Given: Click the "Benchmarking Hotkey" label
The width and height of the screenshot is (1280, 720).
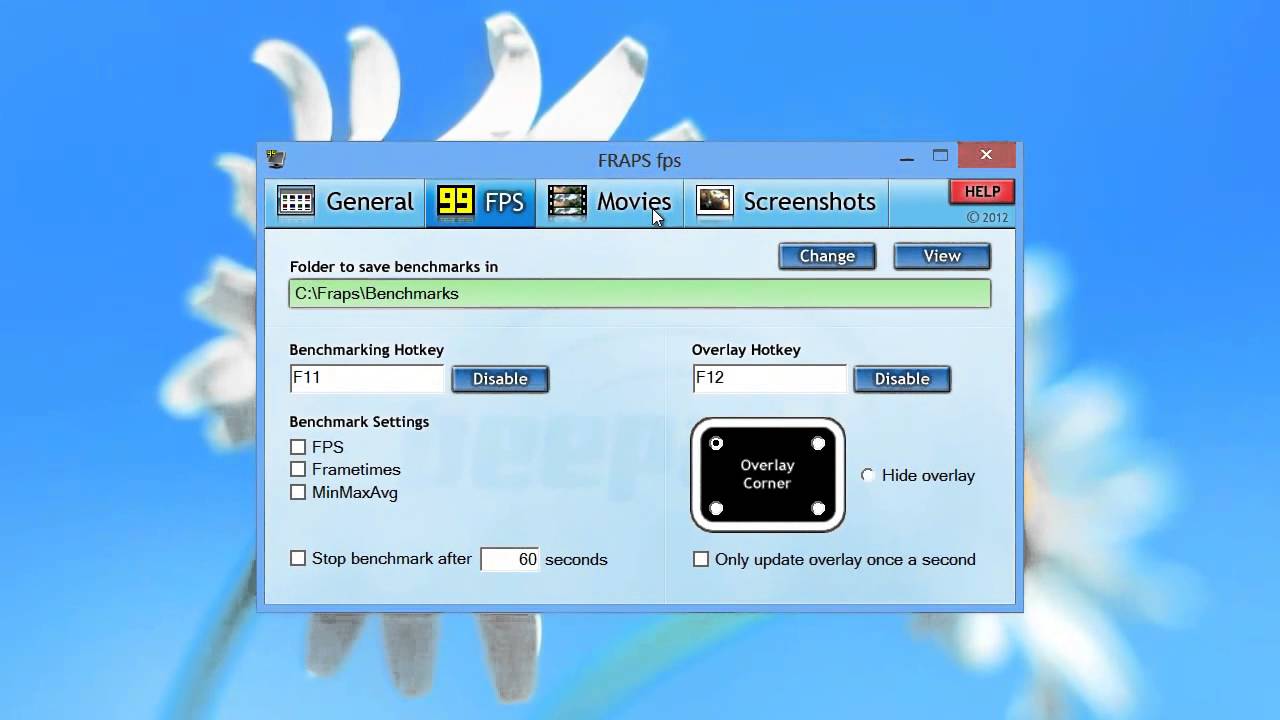Looking at the screenshot, I should click(x=367, y=350).
